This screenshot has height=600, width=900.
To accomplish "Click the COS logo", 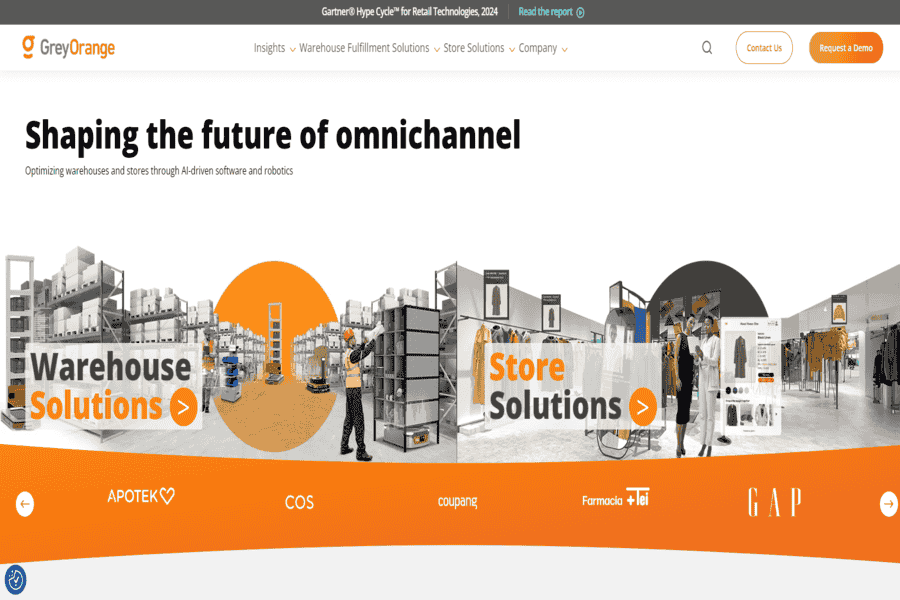I will pyautogui.click(x=299, y=502).
